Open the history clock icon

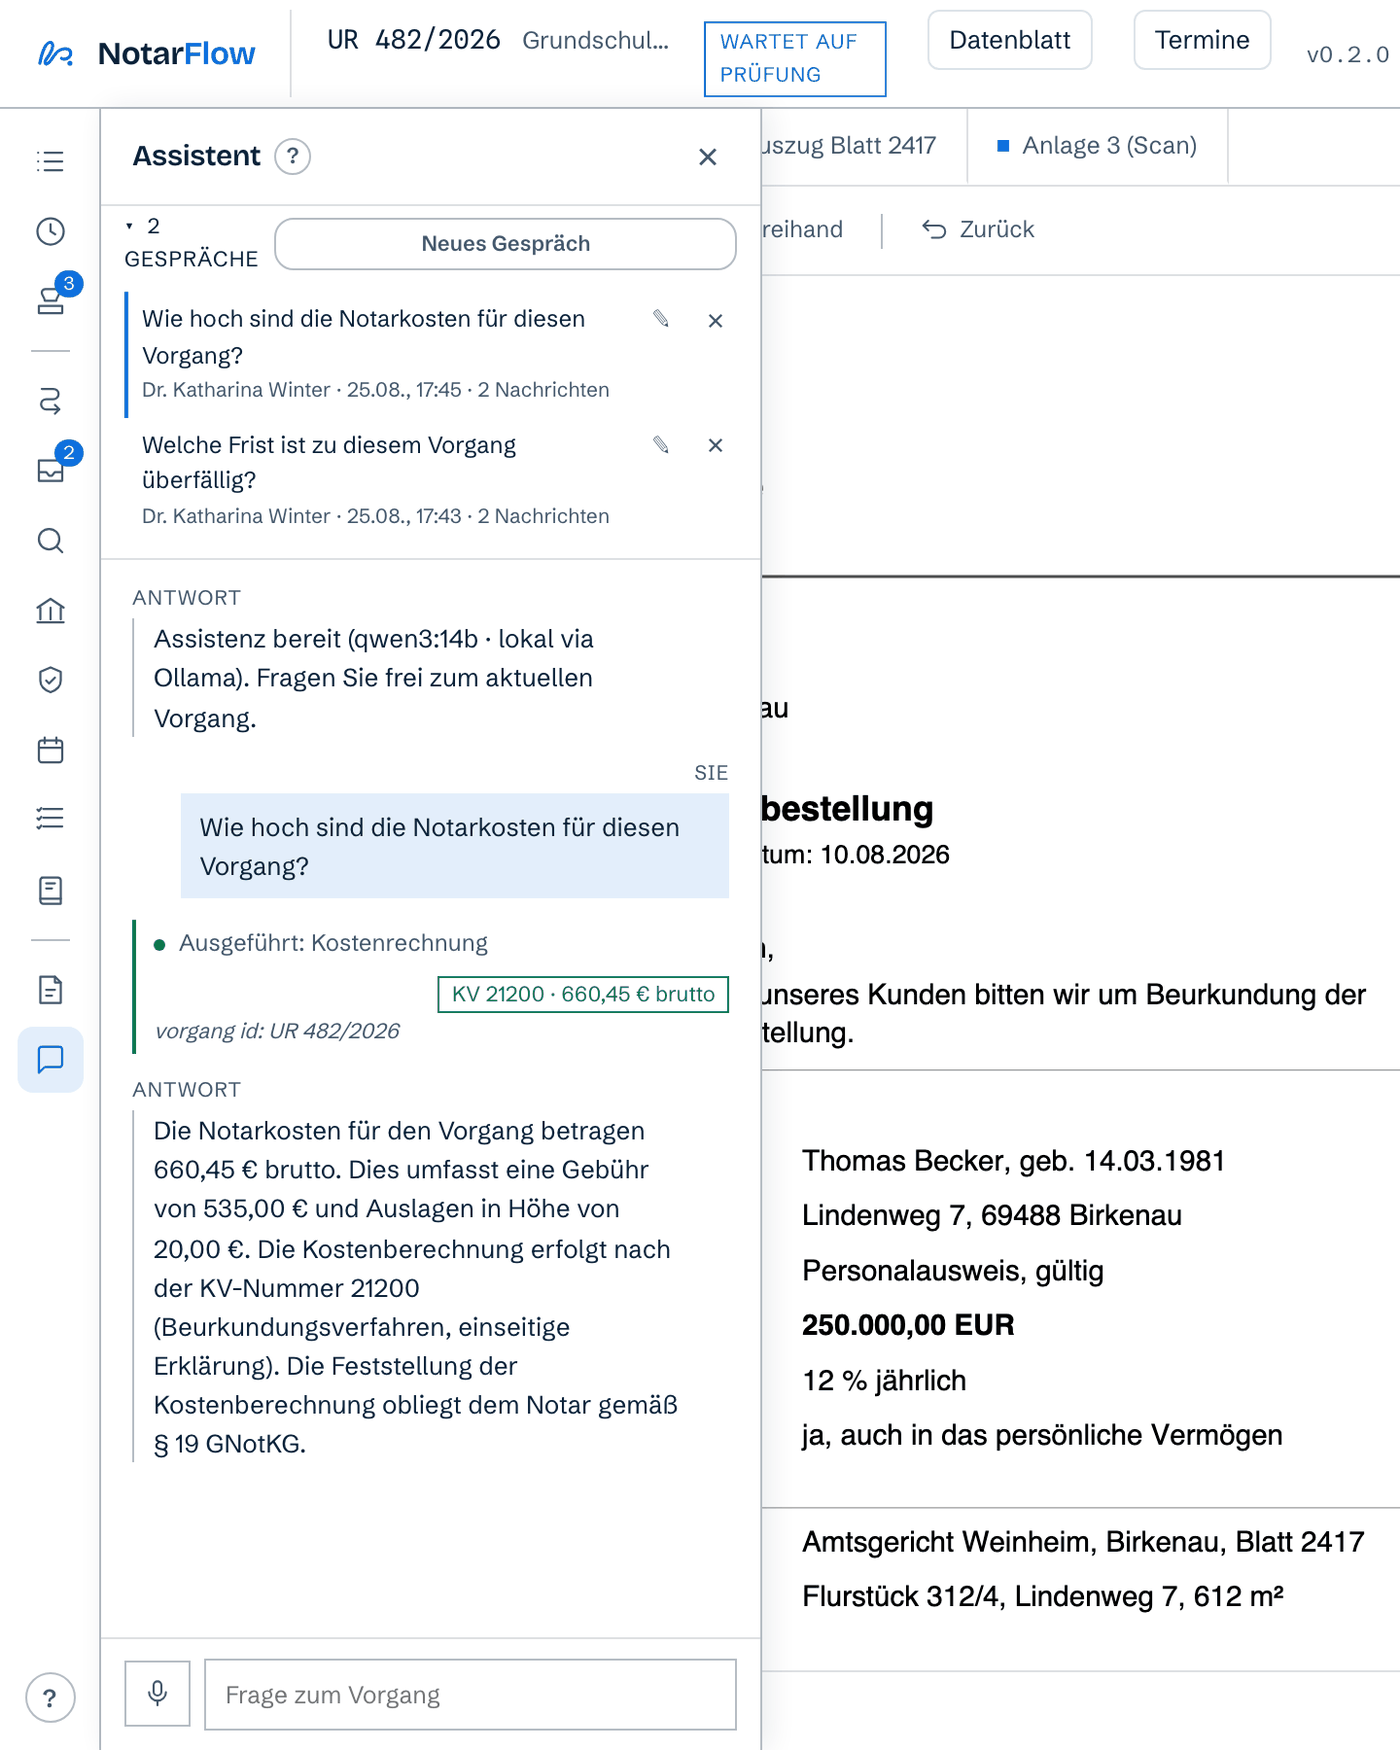[50, 231]
